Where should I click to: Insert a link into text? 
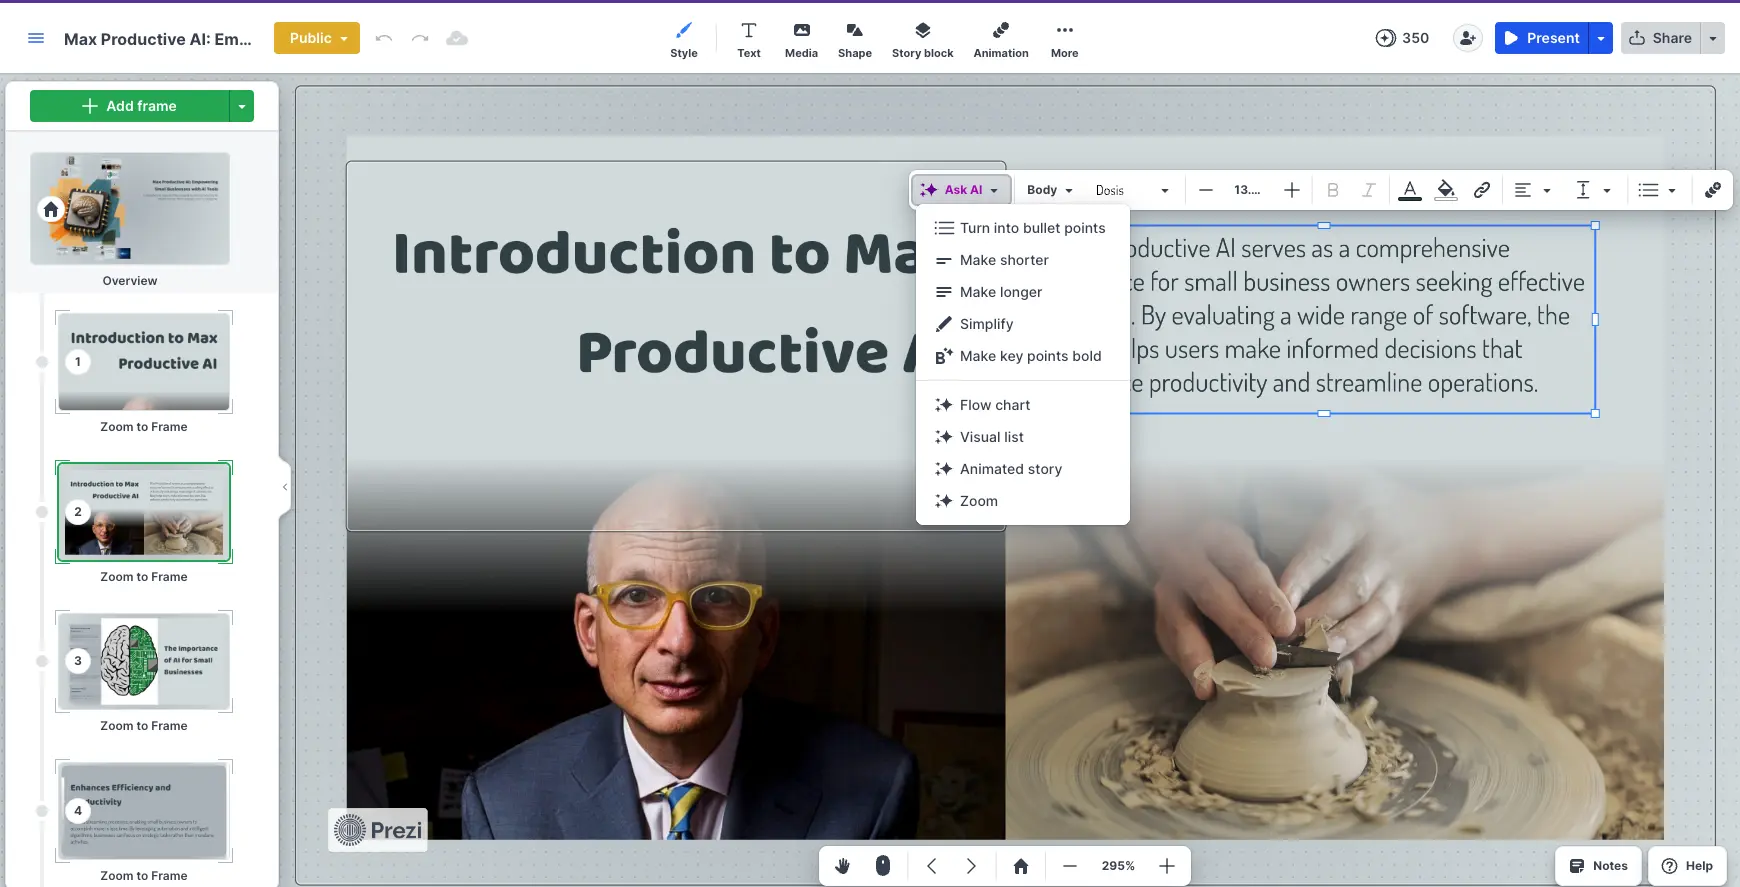1482,190
